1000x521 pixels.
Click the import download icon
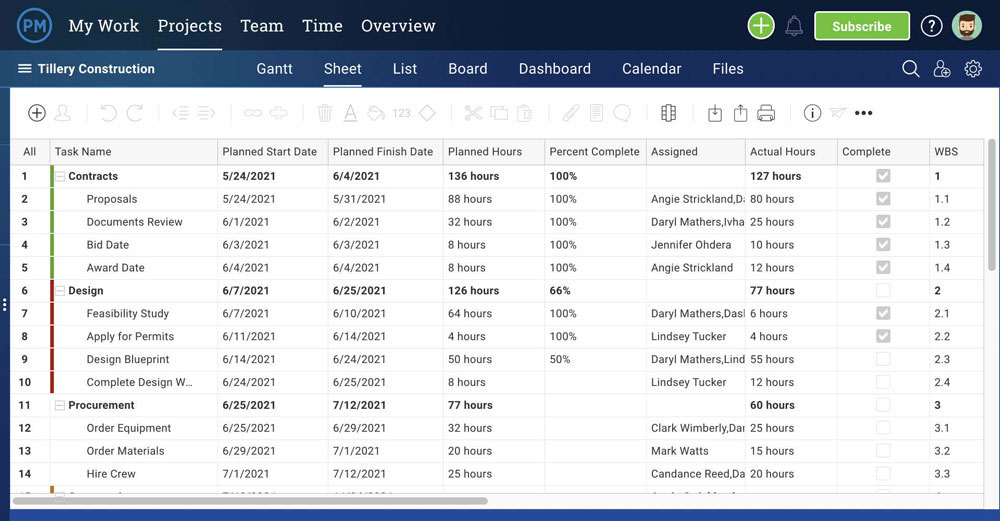click(715, 113)
